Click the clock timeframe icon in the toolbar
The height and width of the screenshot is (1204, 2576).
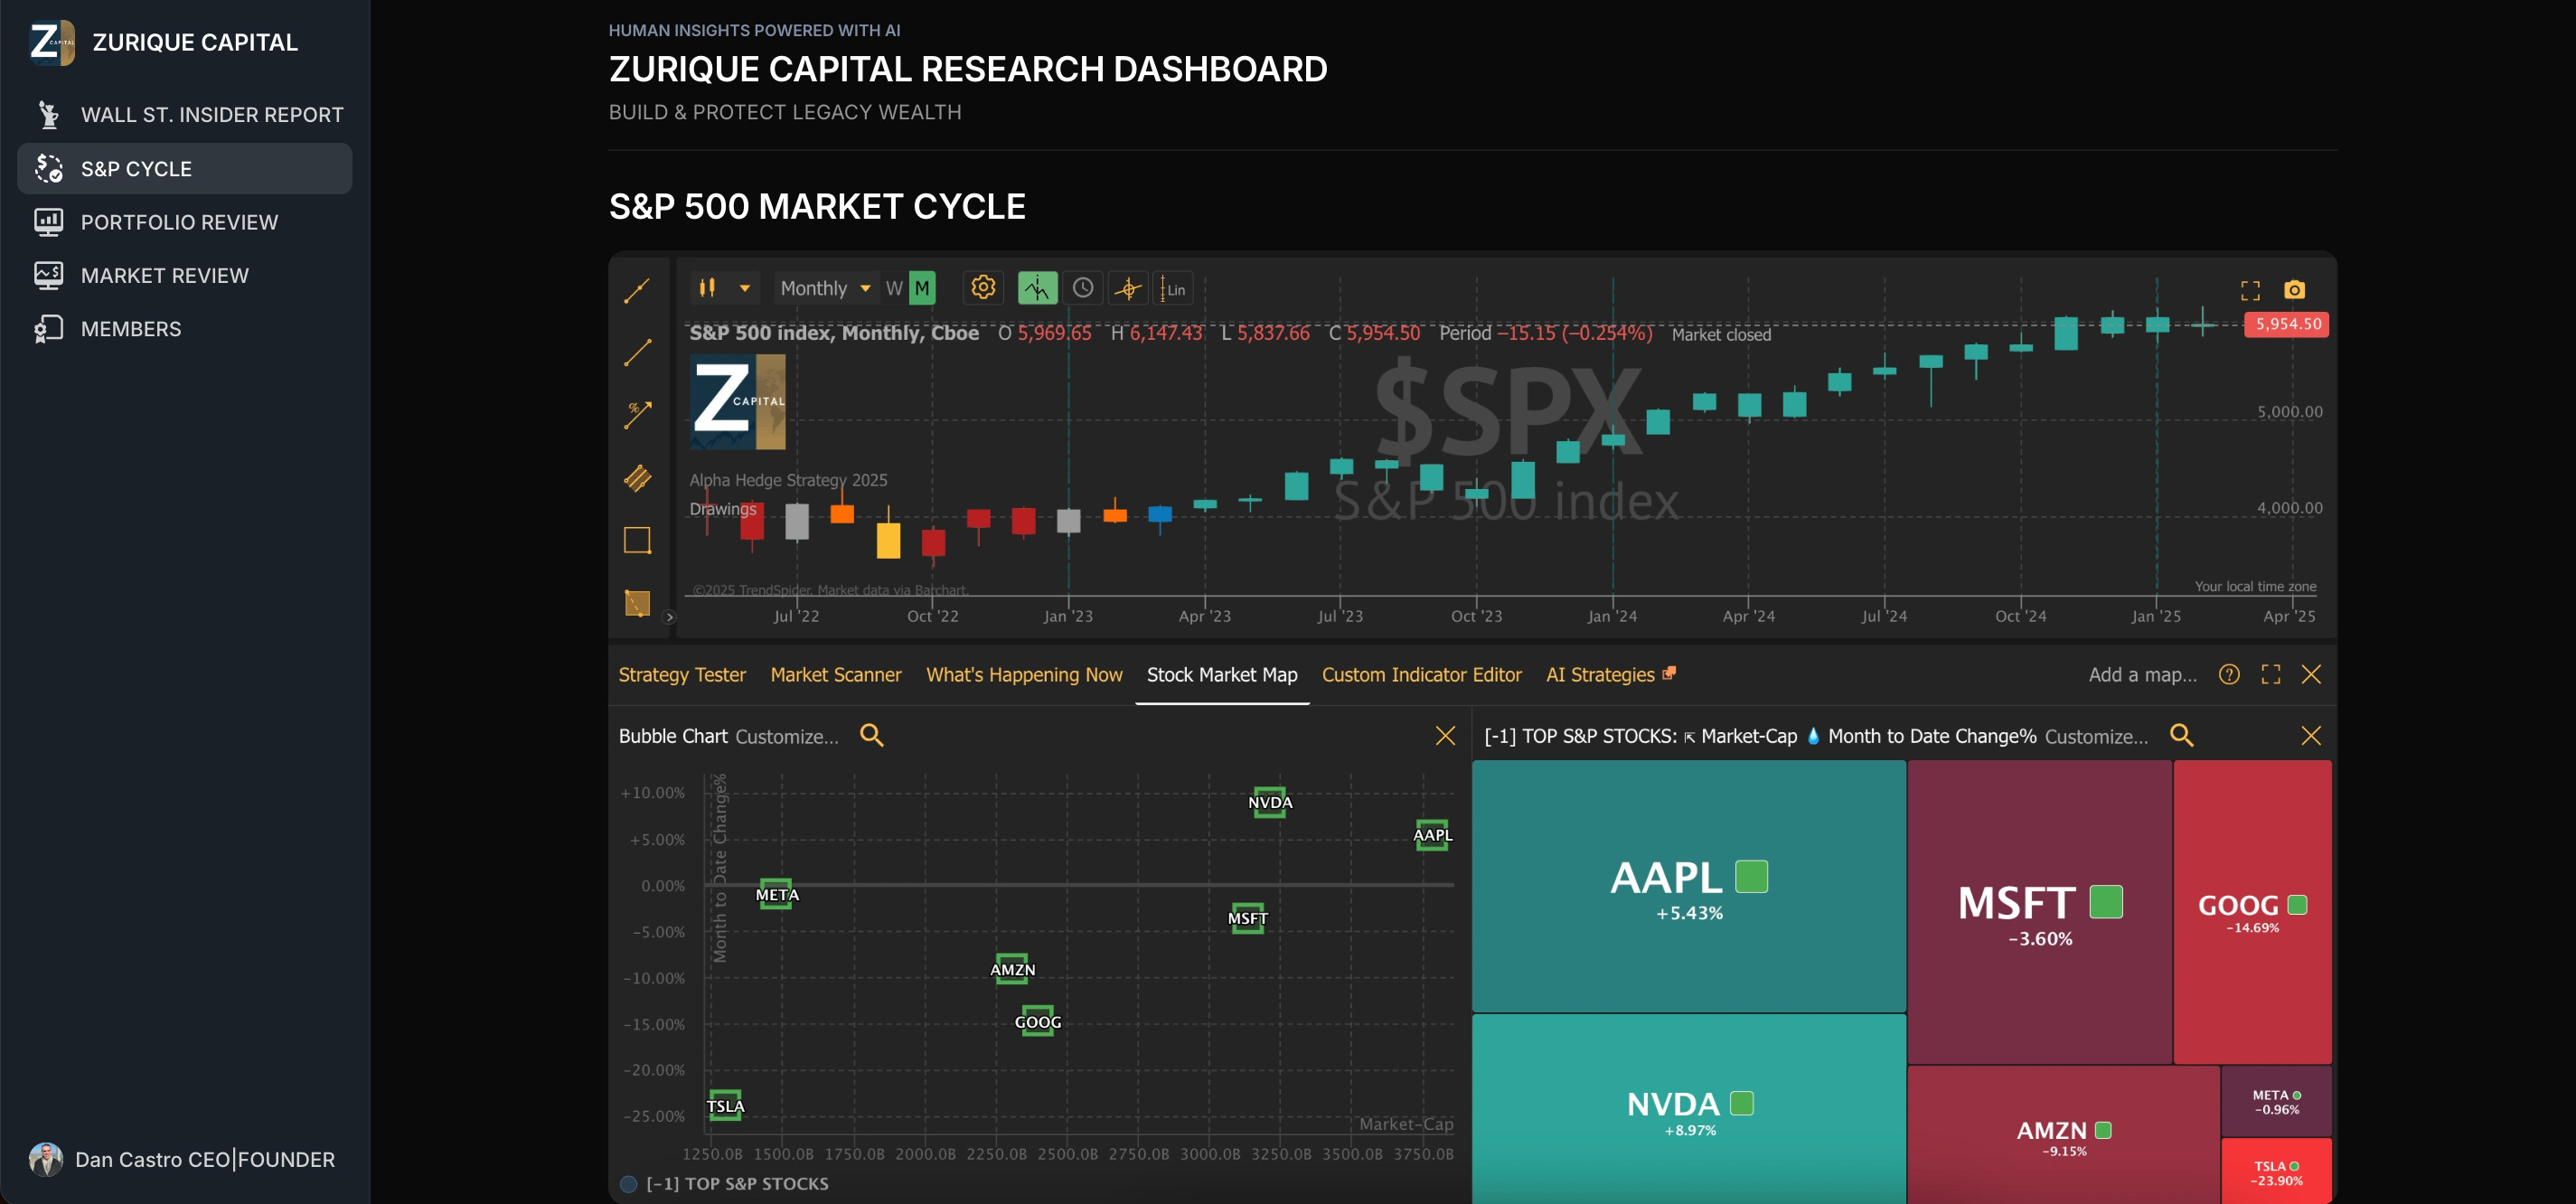1082,288
